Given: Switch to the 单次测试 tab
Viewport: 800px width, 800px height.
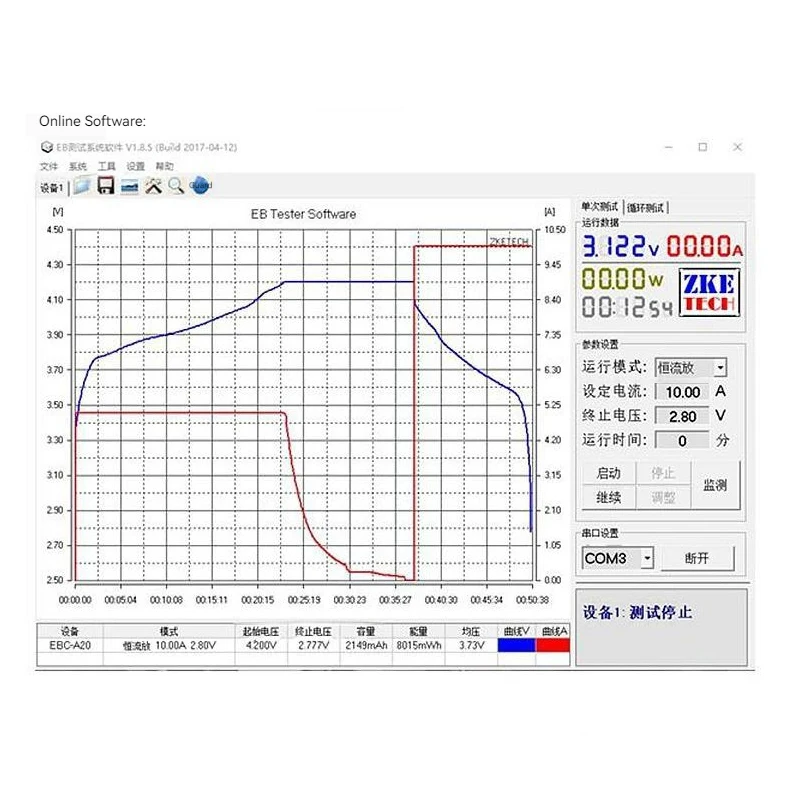Looking at the screenshot, I should [599, 207].
